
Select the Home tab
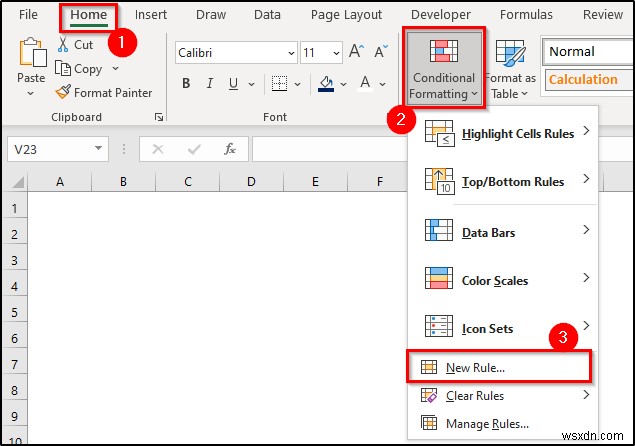[x=89, y=15]
